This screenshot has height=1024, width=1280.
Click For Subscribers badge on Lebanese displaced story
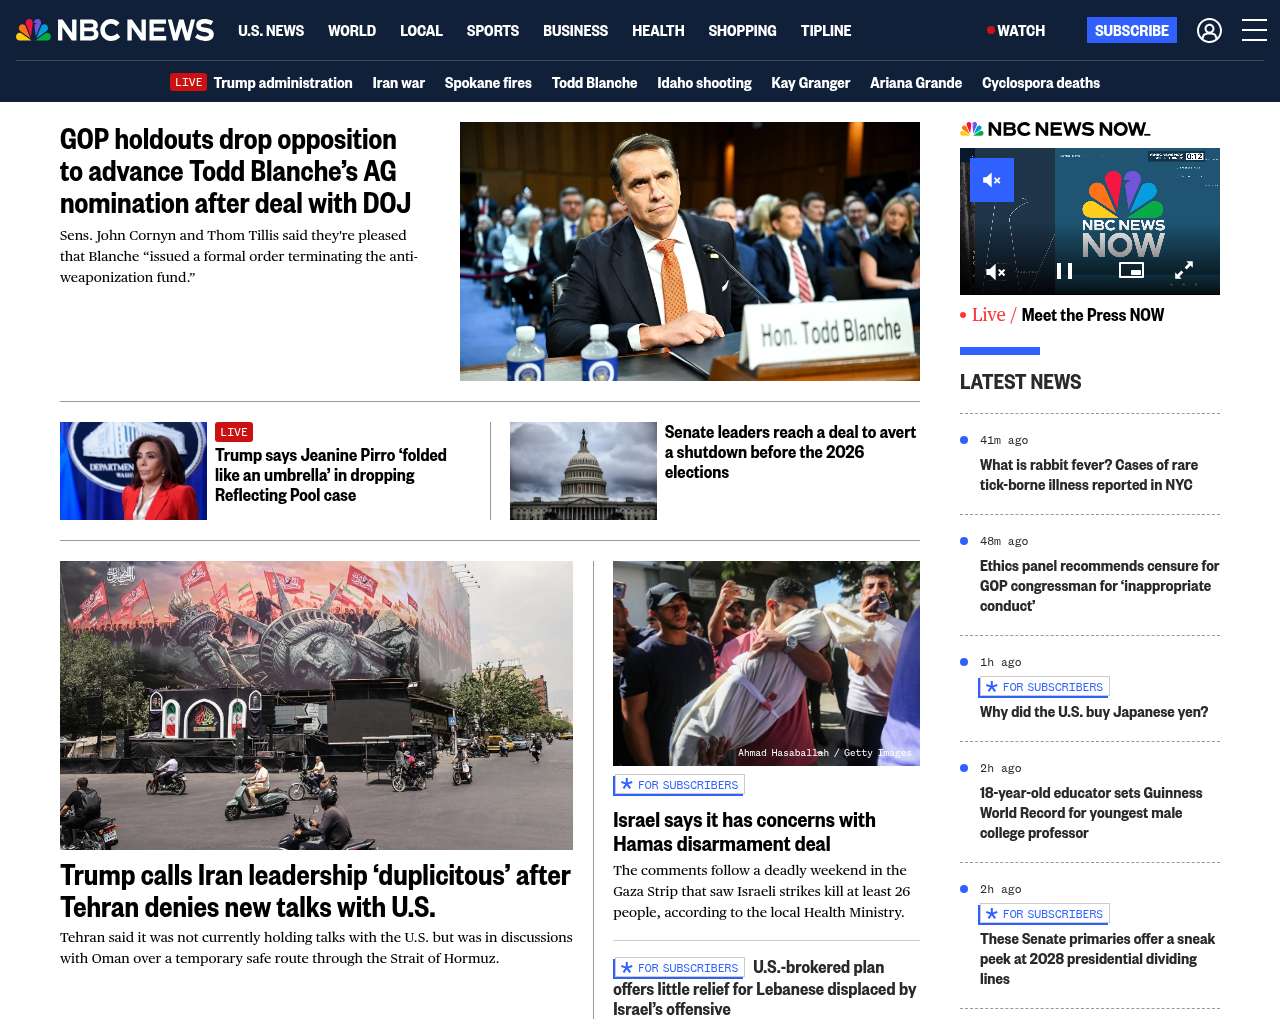(x=679, y=968)
